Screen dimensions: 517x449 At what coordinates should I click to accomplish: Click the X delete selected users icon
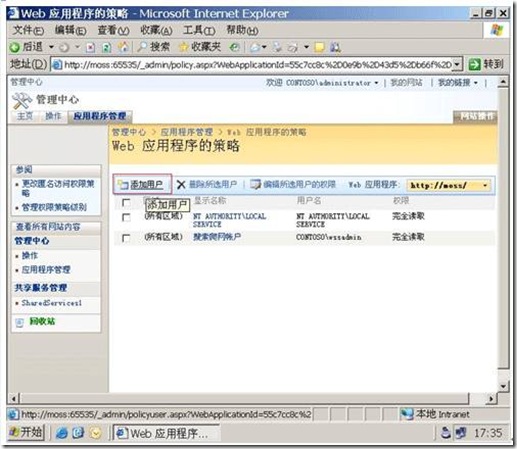[x=181, y=184]
